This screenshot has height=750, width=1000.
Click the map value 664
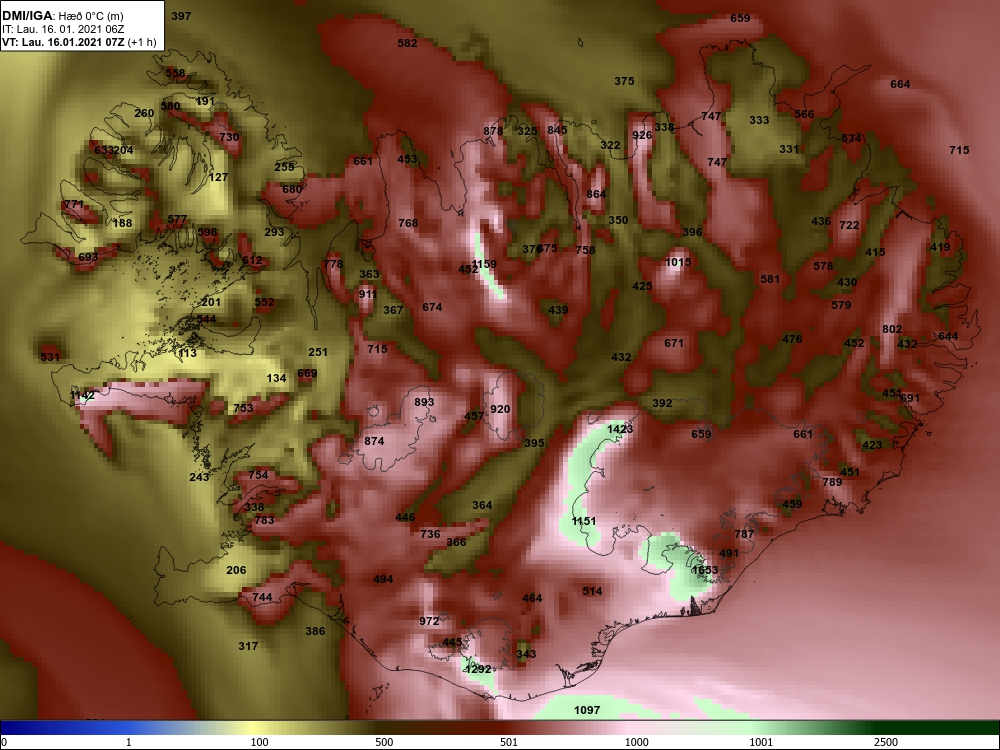pyautogui.click(x=900, y=84)
